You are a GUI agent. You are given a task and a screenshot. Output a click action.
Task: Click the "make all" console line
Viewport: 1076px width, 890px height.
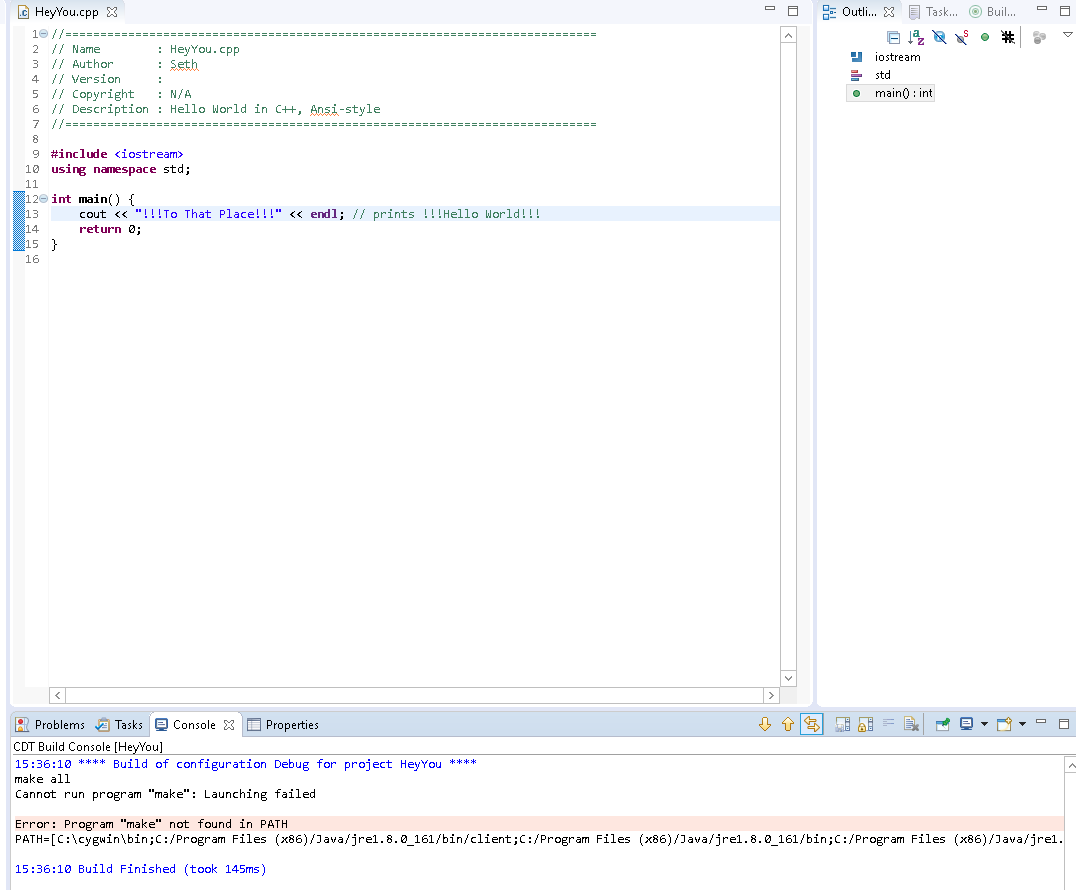click(42, 779)
